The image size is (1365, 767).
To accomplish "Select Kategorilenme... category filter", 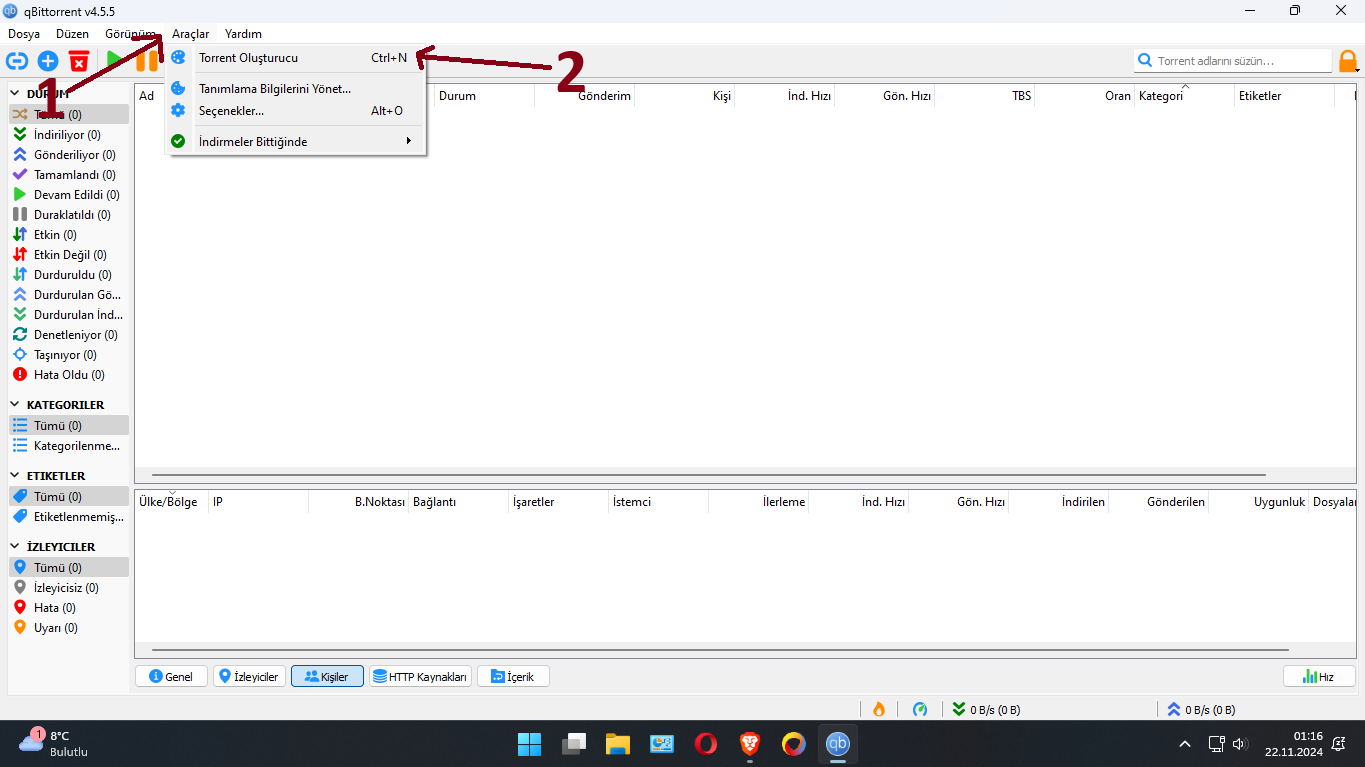I will click(x=67, y=446).
